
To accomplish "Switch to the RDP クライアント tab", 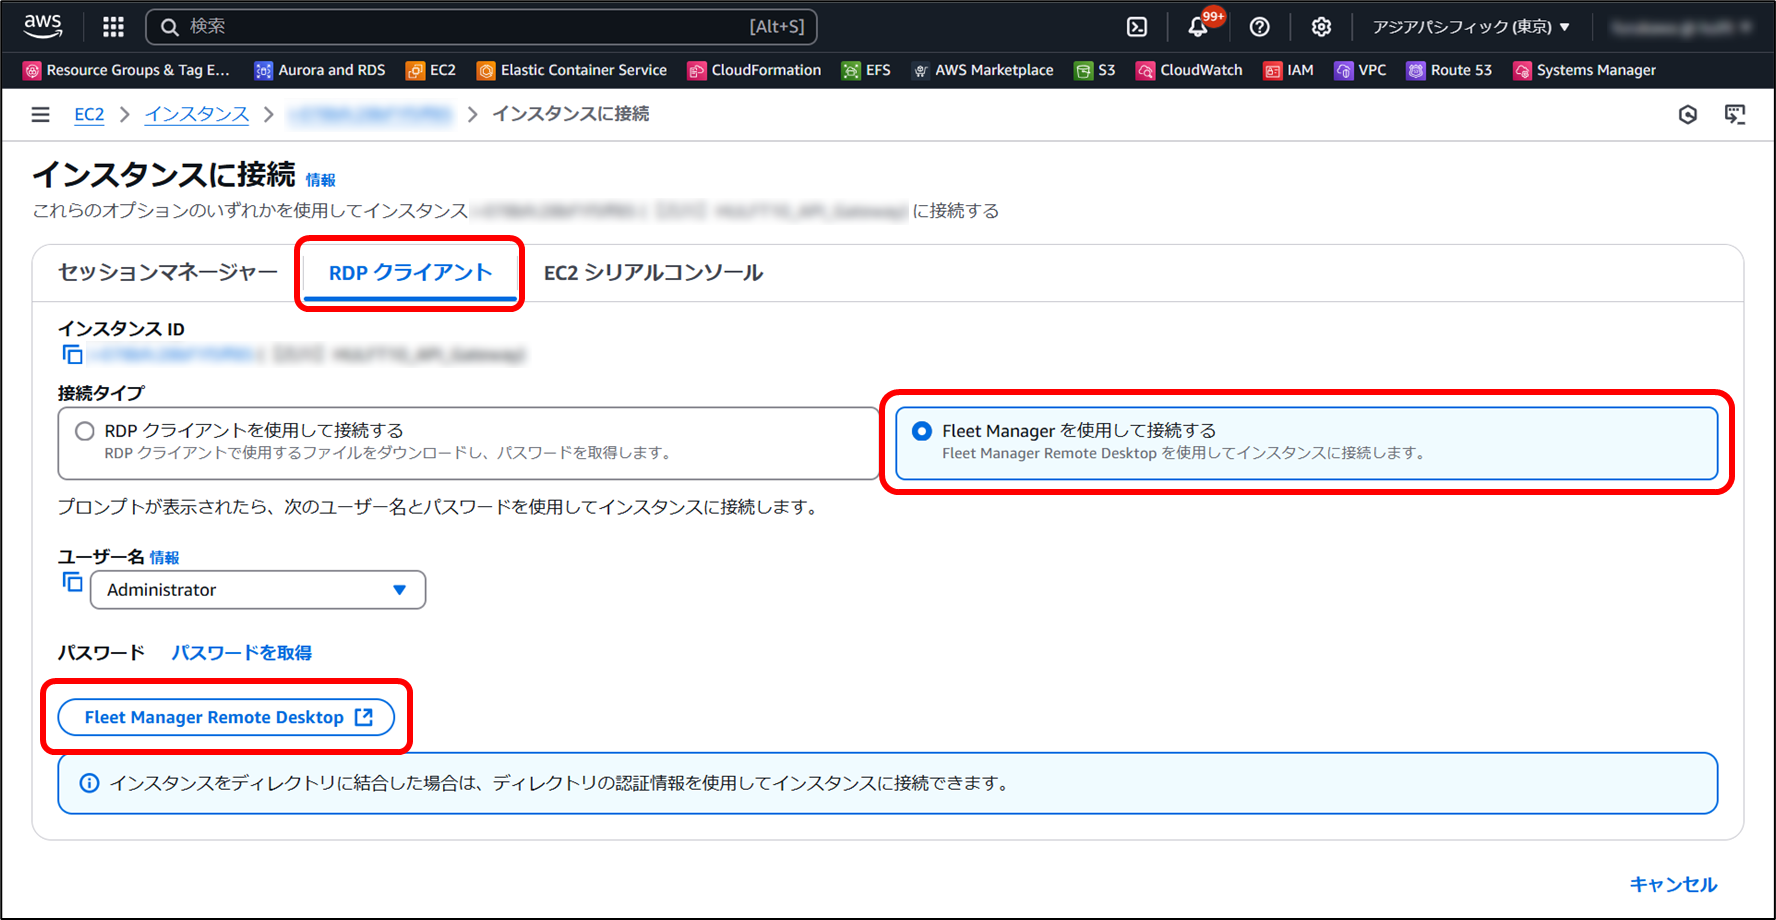I will tap(410, 273).
